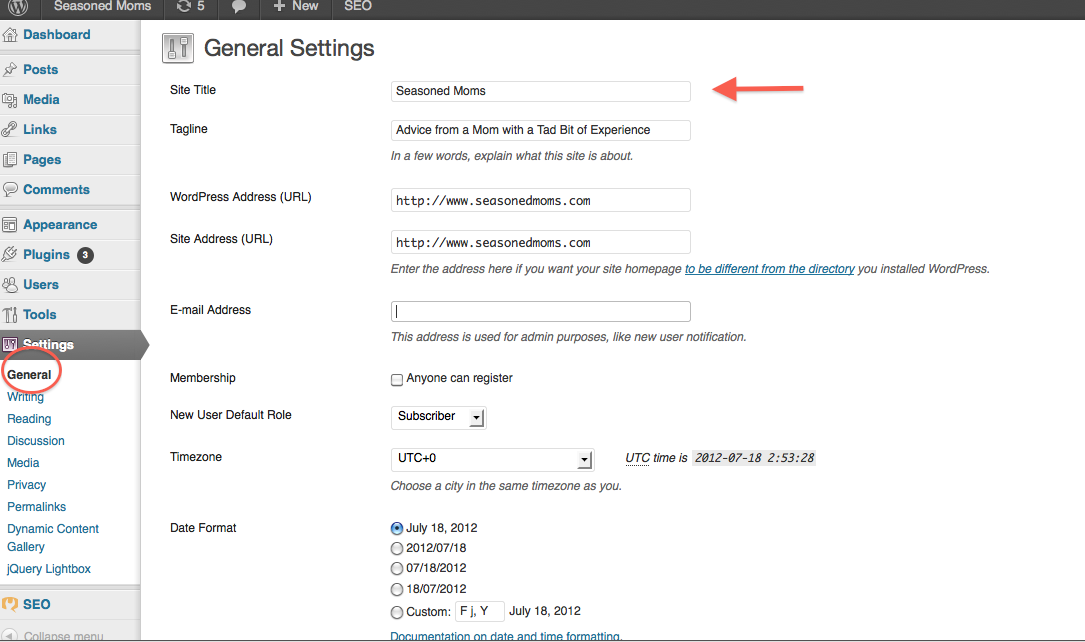Open Tools in sidebar
This screenshot has width=1085, height=642.
[x=39, y=315]
